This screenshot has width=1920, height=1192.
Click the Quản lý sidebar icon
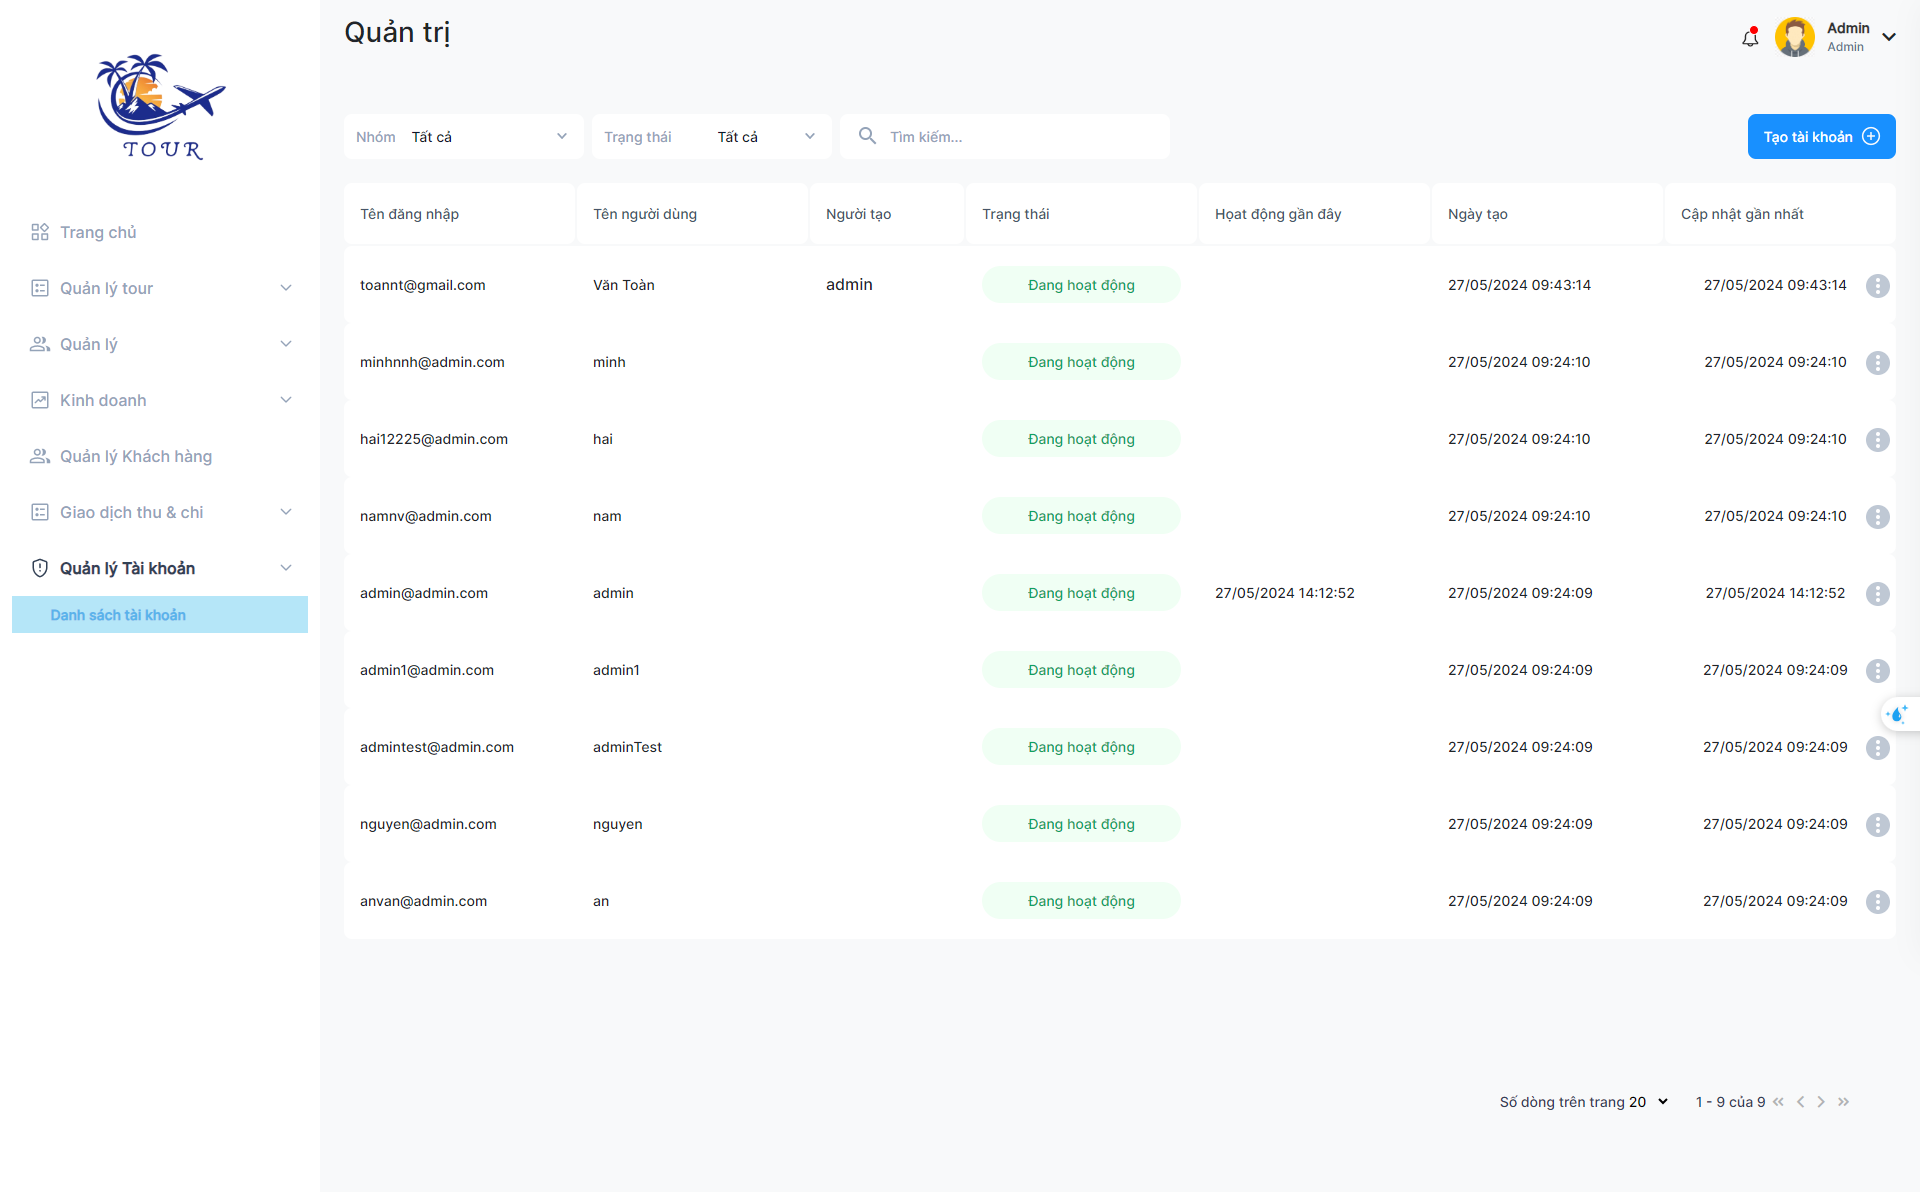(37, 343)
